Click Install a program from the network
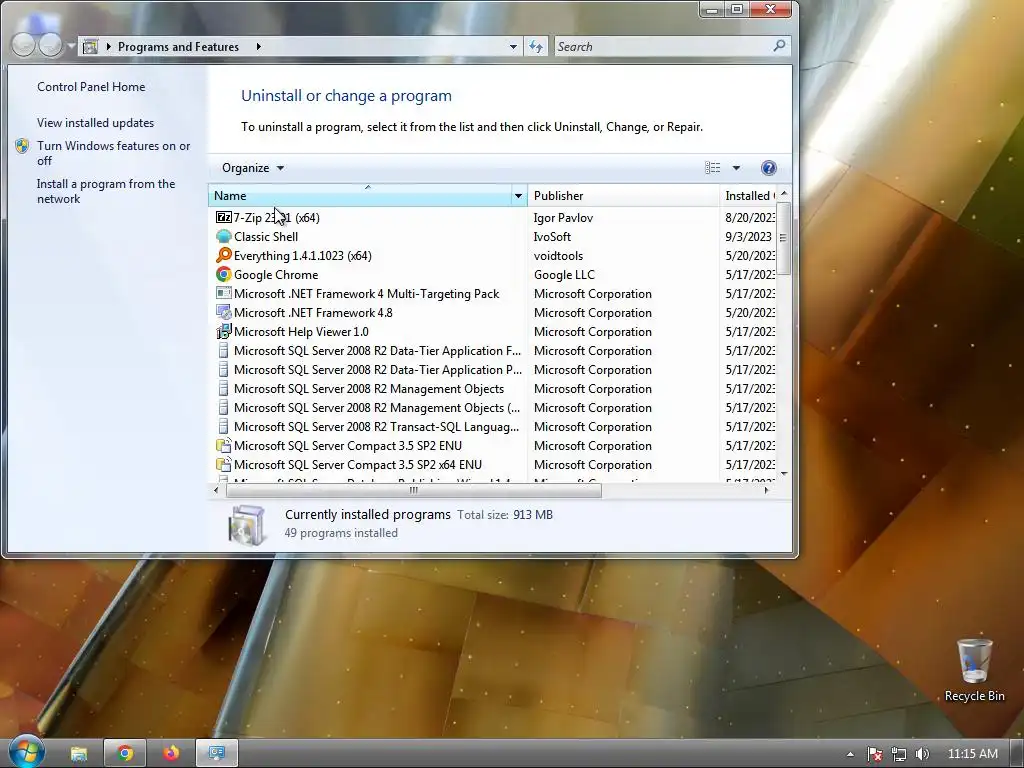Viewport: 1024px width, 768px height. [x=106, y=191]
